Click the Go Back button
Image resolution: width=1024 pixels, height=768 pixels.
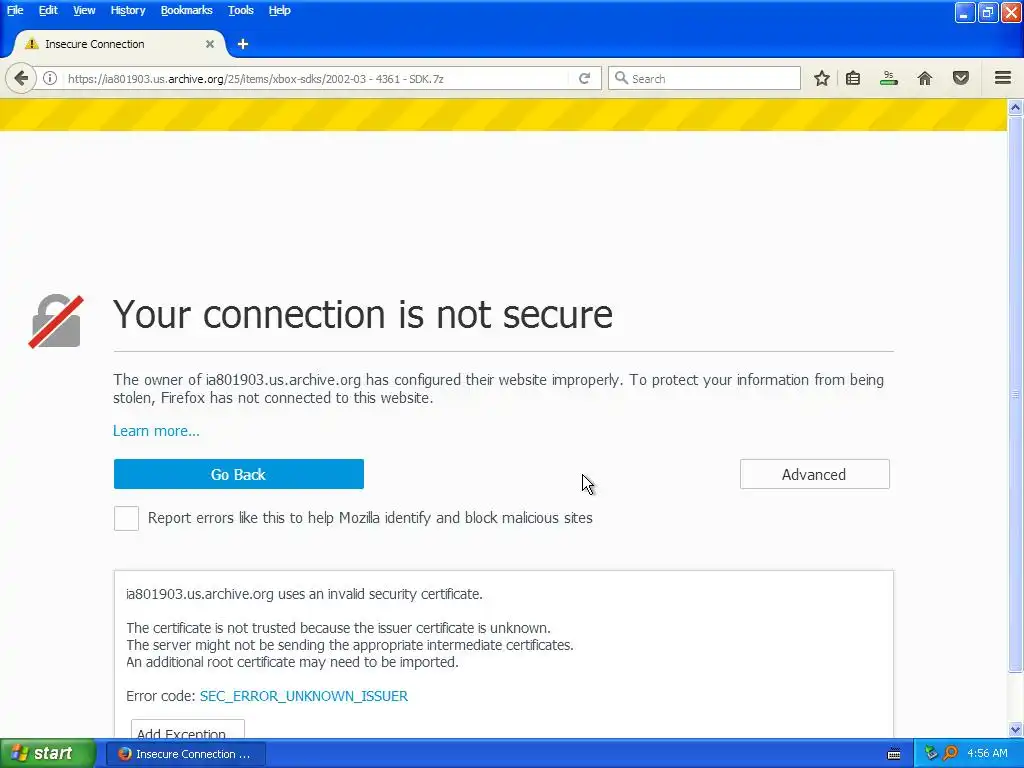[238, 474]
